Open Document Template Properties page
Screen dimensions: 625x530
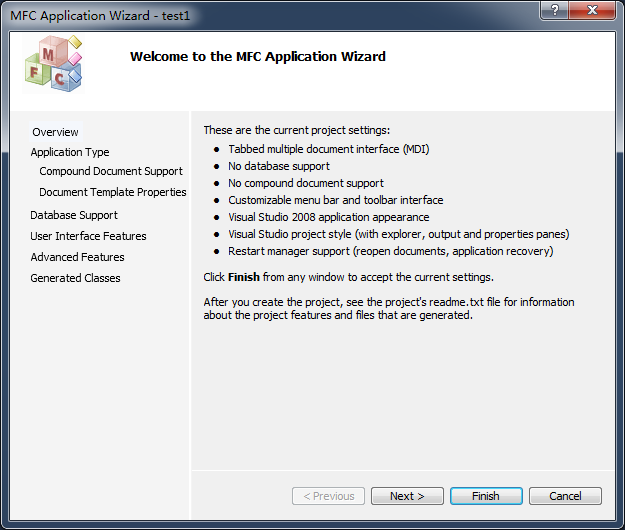coord(113,192)
